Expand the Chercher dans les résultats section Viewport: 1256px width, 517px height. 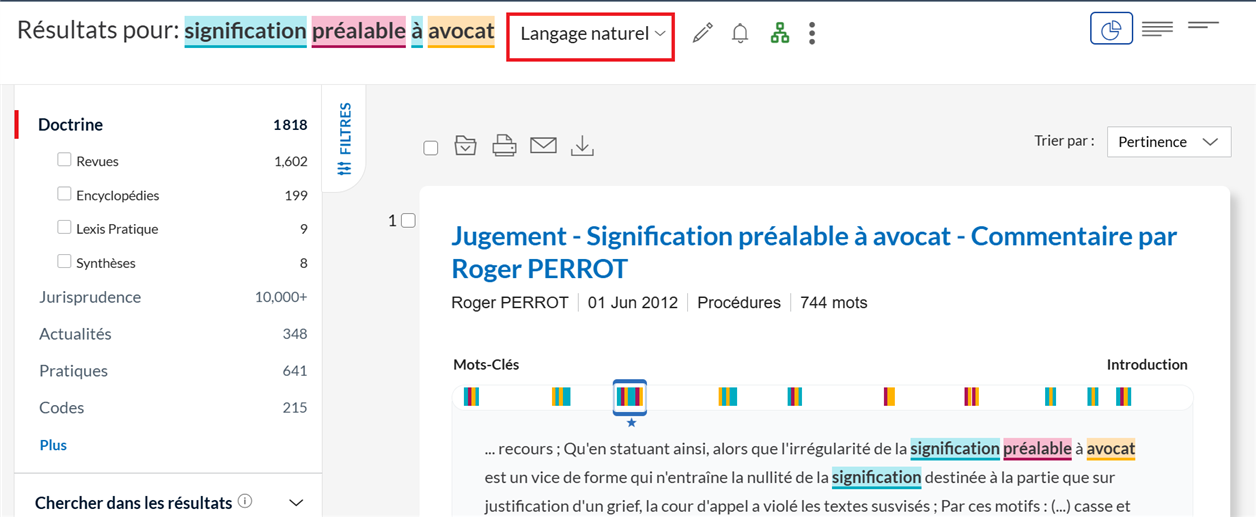click(296, 503)
